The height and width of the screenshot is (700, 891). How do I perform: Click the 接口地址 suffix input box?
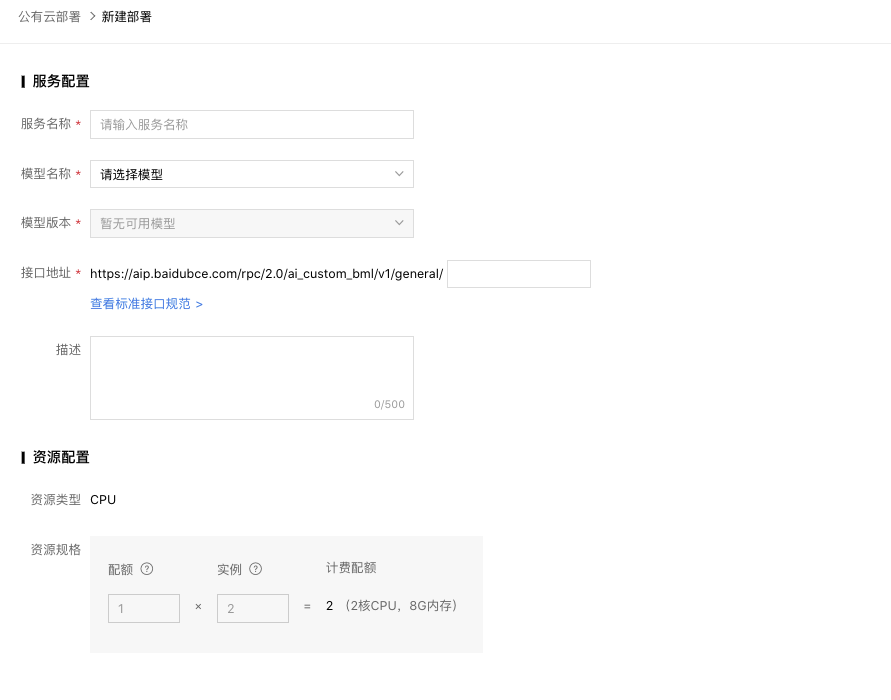[x=518, y=273]
